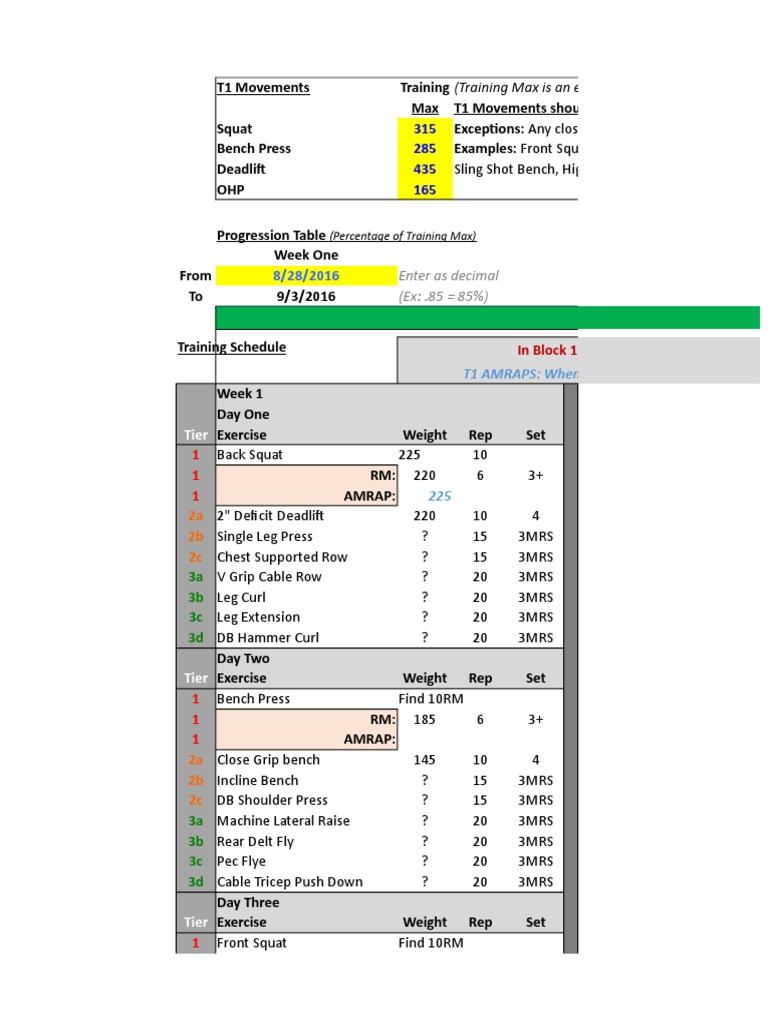Select the Day Two label
This screenshot has height=1024, width=768.
(243, 658)
